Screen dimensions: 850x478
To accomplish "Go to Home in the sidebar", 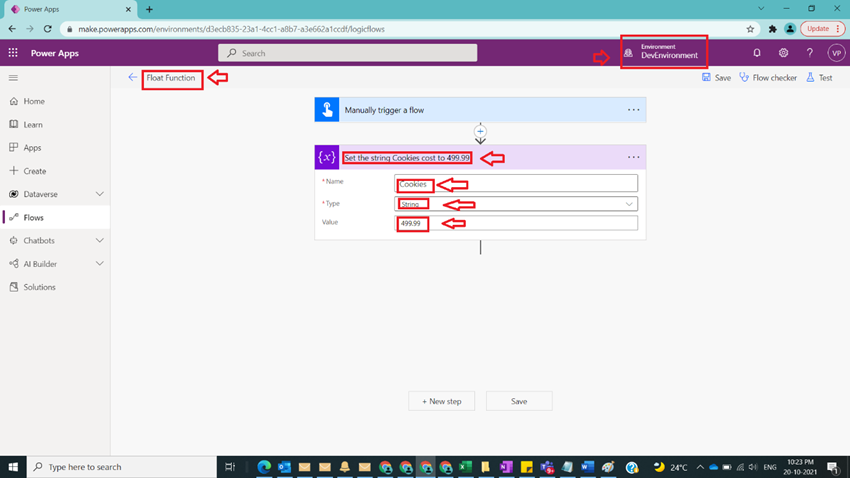I will tap(34, 101).
